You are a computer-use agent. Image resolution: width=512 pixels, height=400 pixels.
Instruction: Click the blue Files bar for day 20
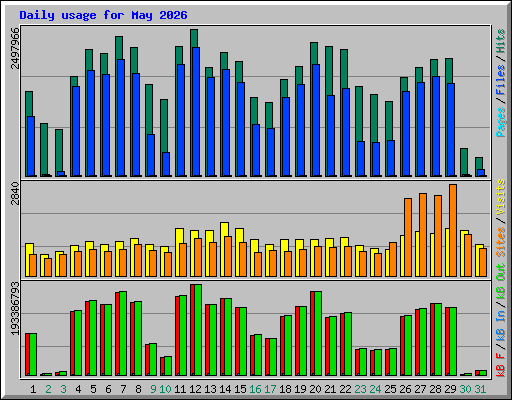(316, 120)
